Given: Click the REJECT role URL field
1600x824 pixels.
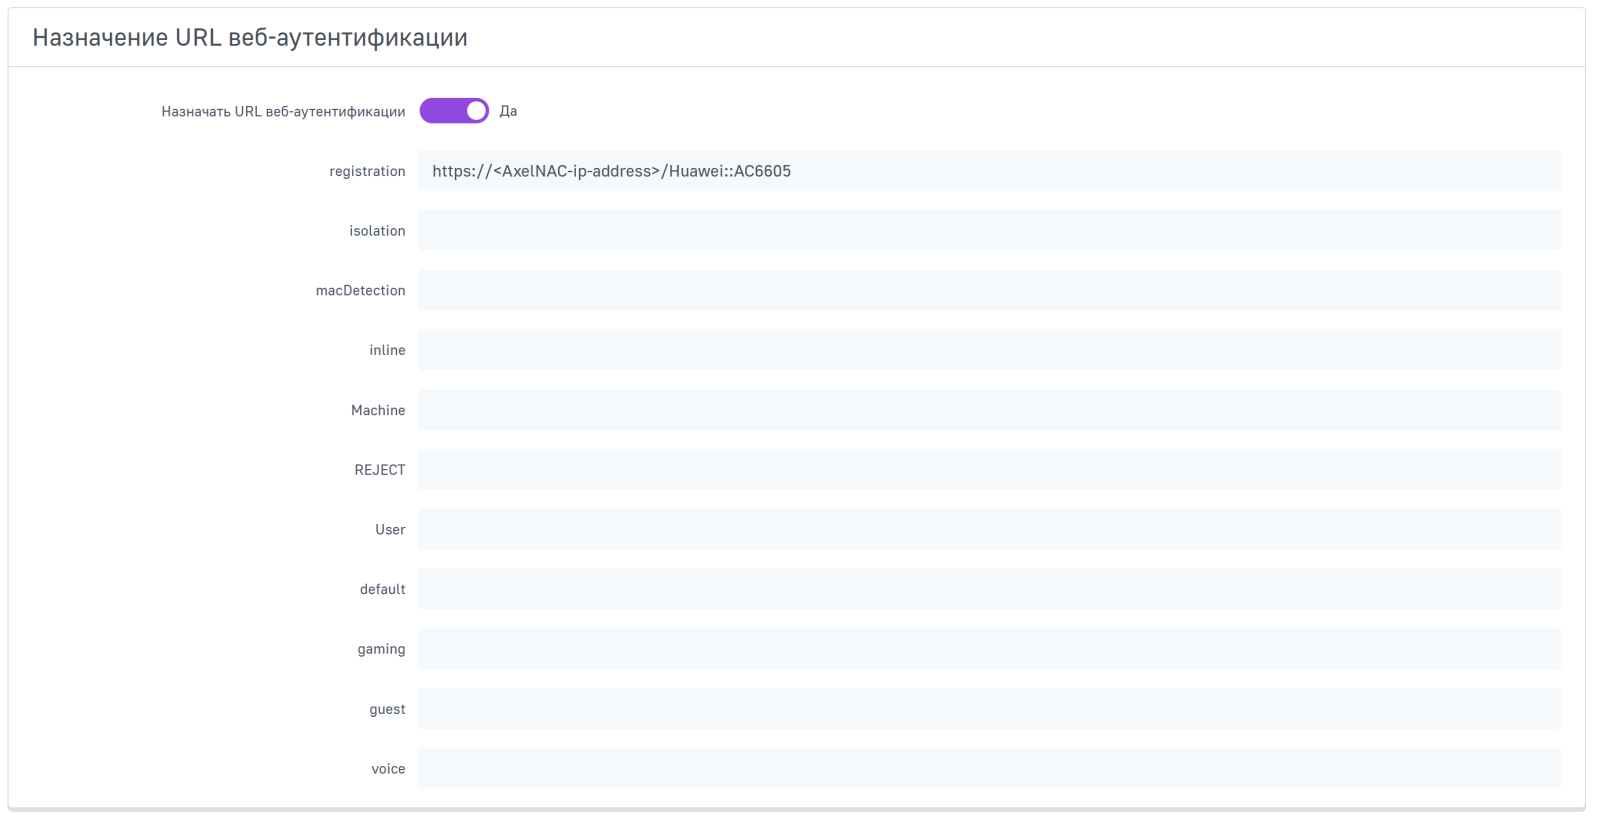Looking at the screenshot, I should 988,470.
